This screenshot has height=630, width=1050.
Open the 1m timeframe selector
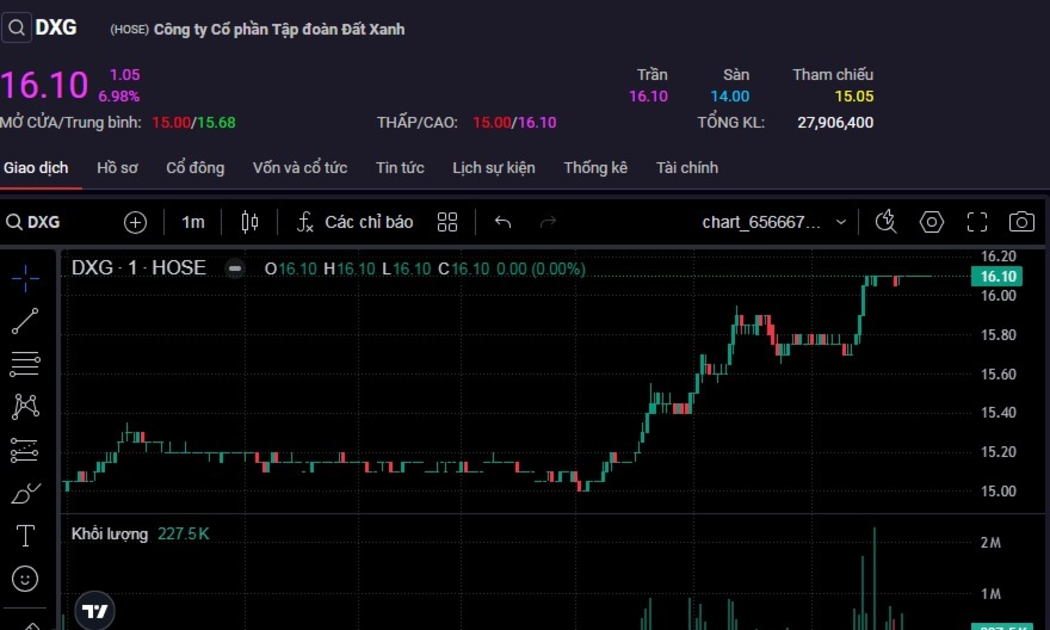point(193,222)
